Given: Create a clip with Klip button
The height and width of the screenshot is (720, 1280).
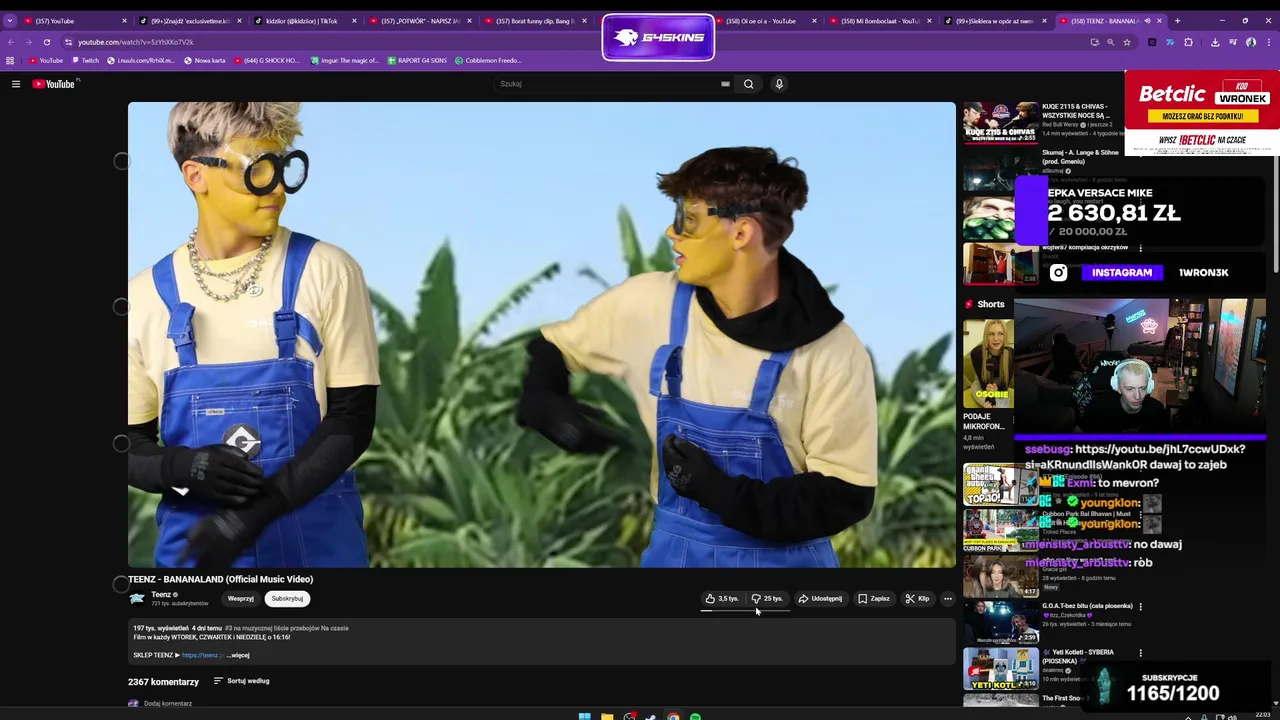Looking at the screenshot, I should coord(917,599).
